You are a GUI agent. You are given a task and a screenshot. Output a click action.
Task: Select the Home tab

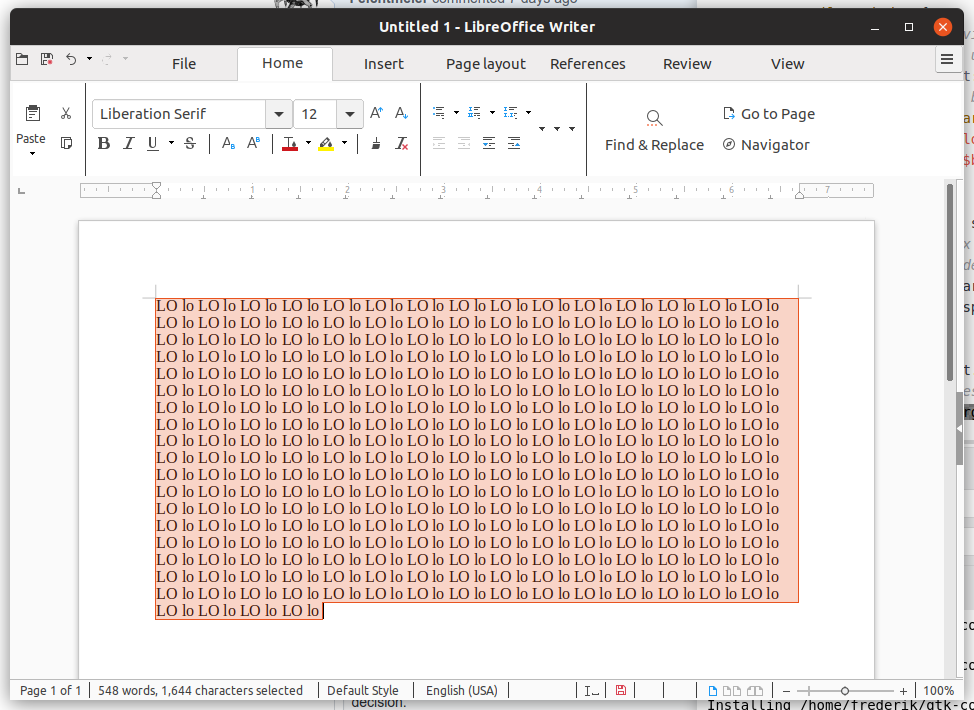[283, 63]
